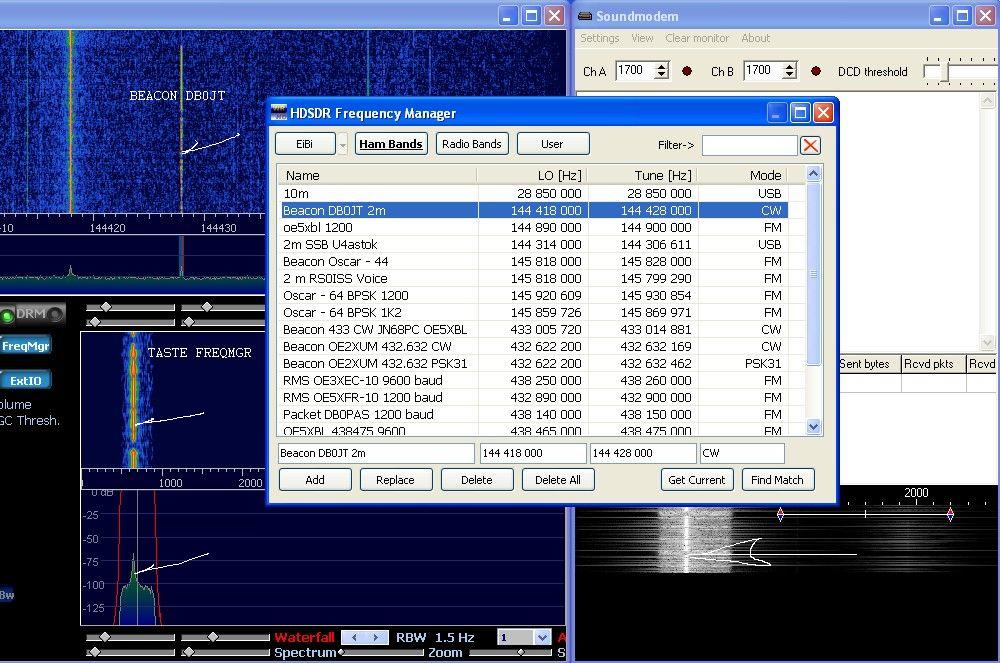Clear the filter with the red X icon
1000x663 pixels.
point(810,145)
